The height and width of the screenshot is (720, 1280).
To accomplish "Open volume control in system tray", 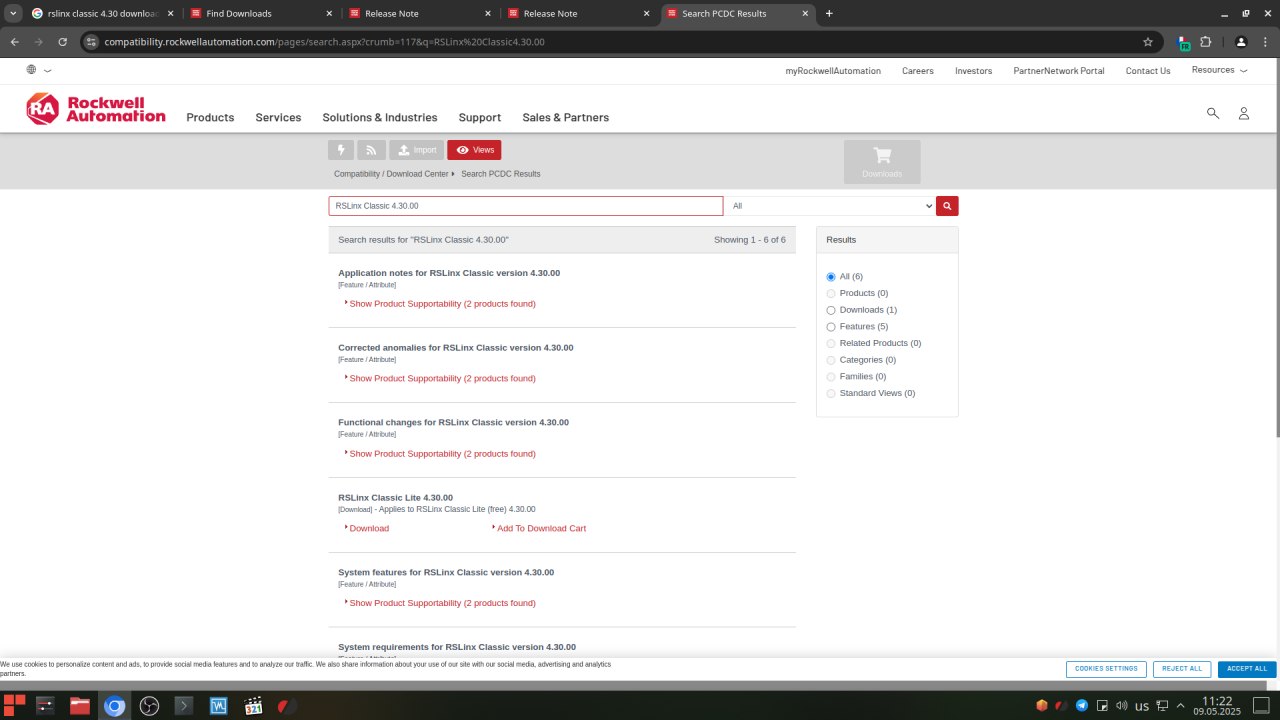I will coord(1122,706).
